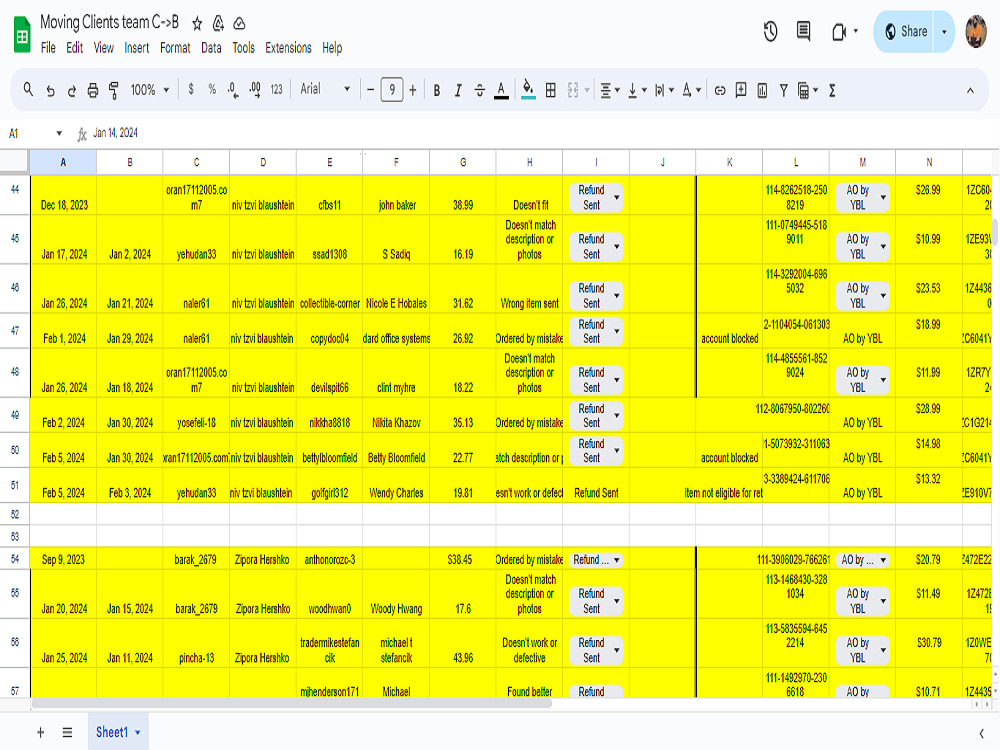Screen dimensions: 1000x750
Task: Open the merge cells type dropdown
Action: pos(587,91)
